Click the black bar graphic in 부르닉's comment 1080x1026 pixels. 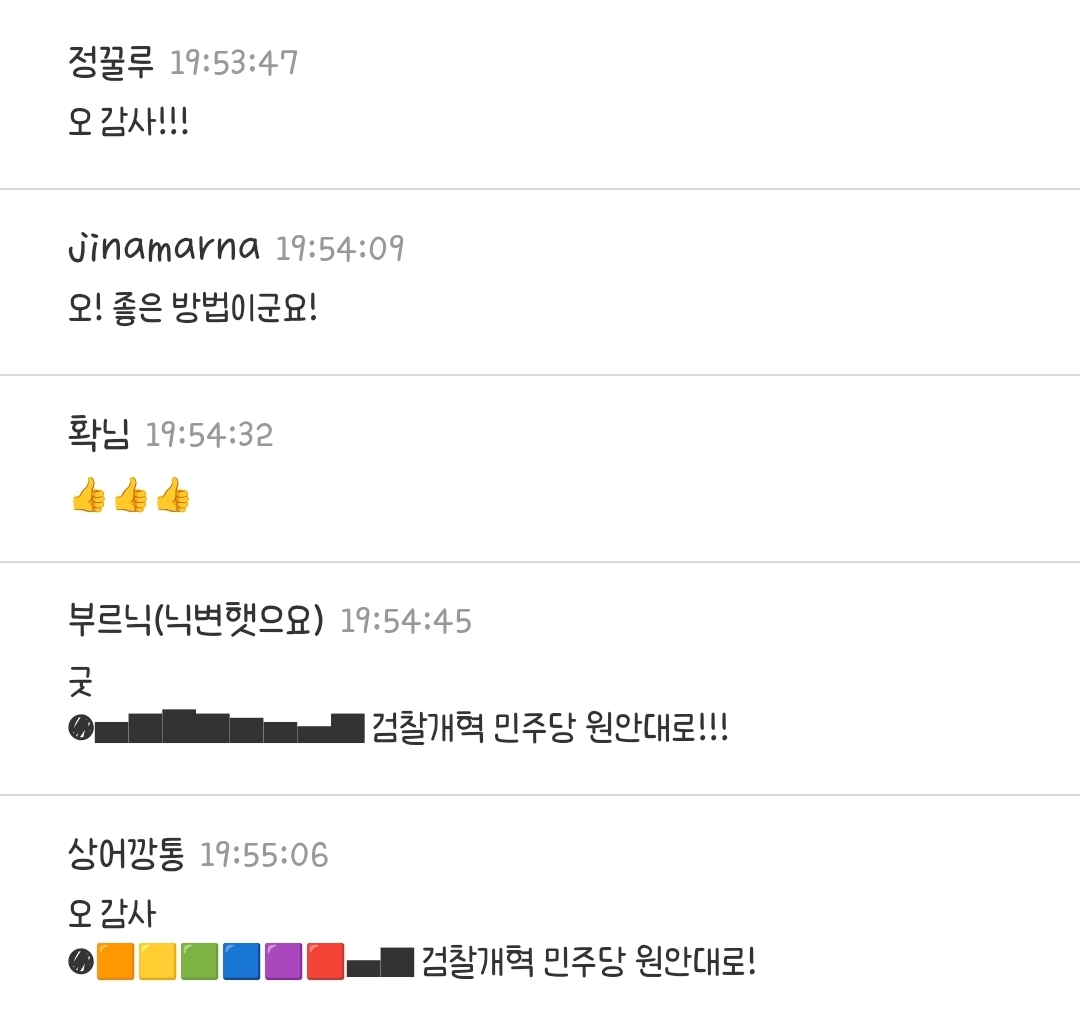click(230, 726)
